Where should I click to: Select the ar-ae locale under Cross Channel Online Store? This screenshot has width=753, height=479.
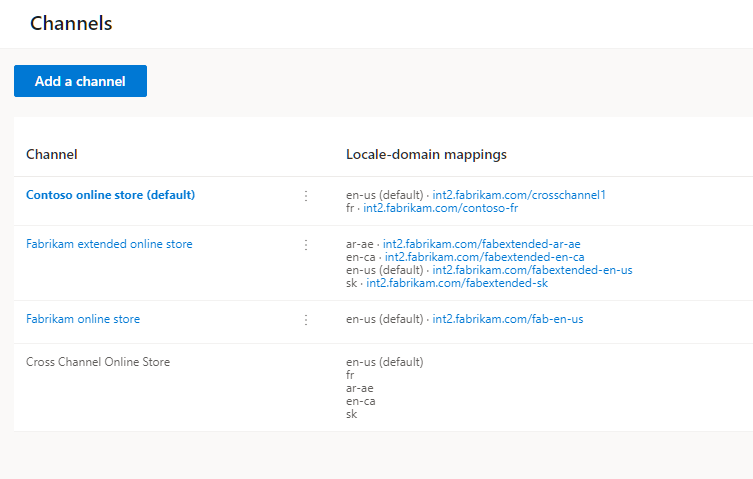[360, 388]
